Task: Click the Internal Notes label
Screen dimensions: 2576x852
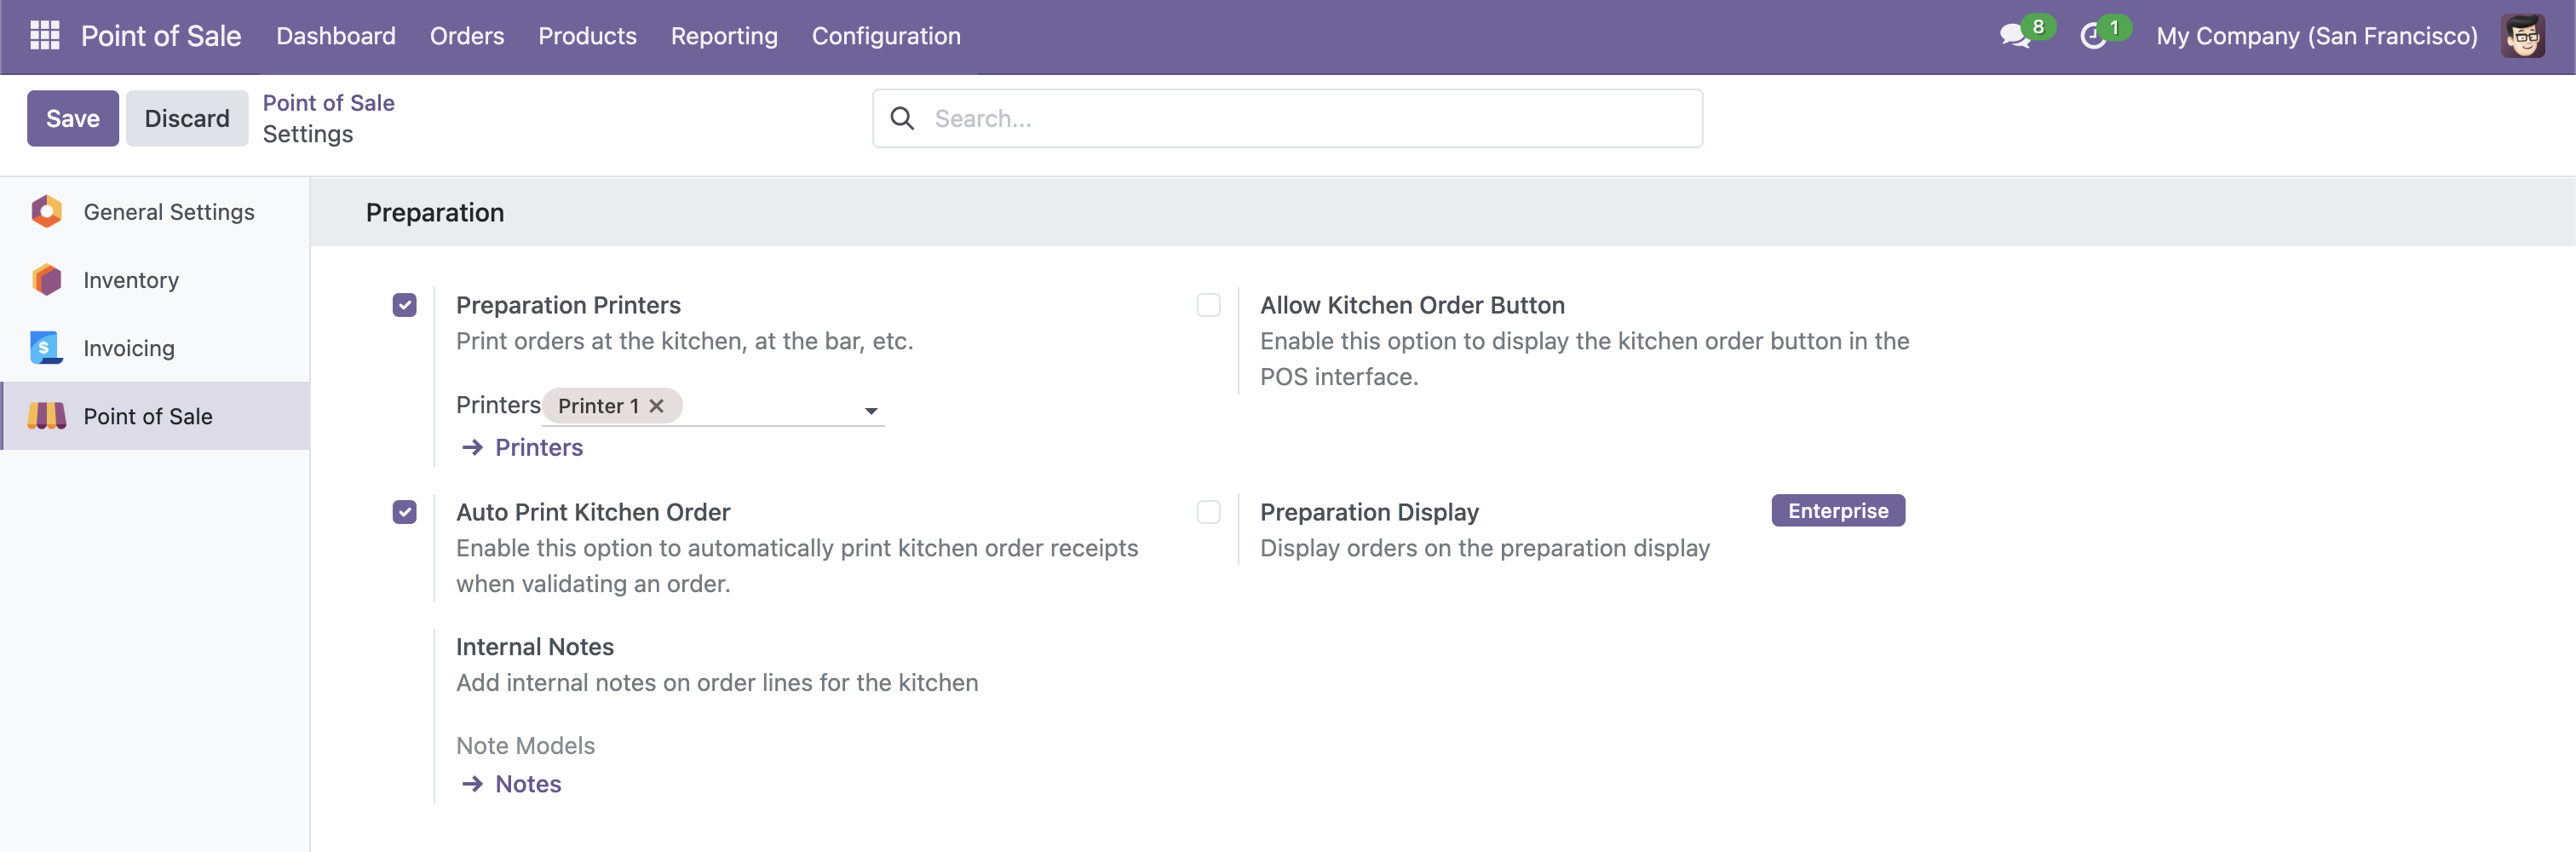Action: point(535,647)
